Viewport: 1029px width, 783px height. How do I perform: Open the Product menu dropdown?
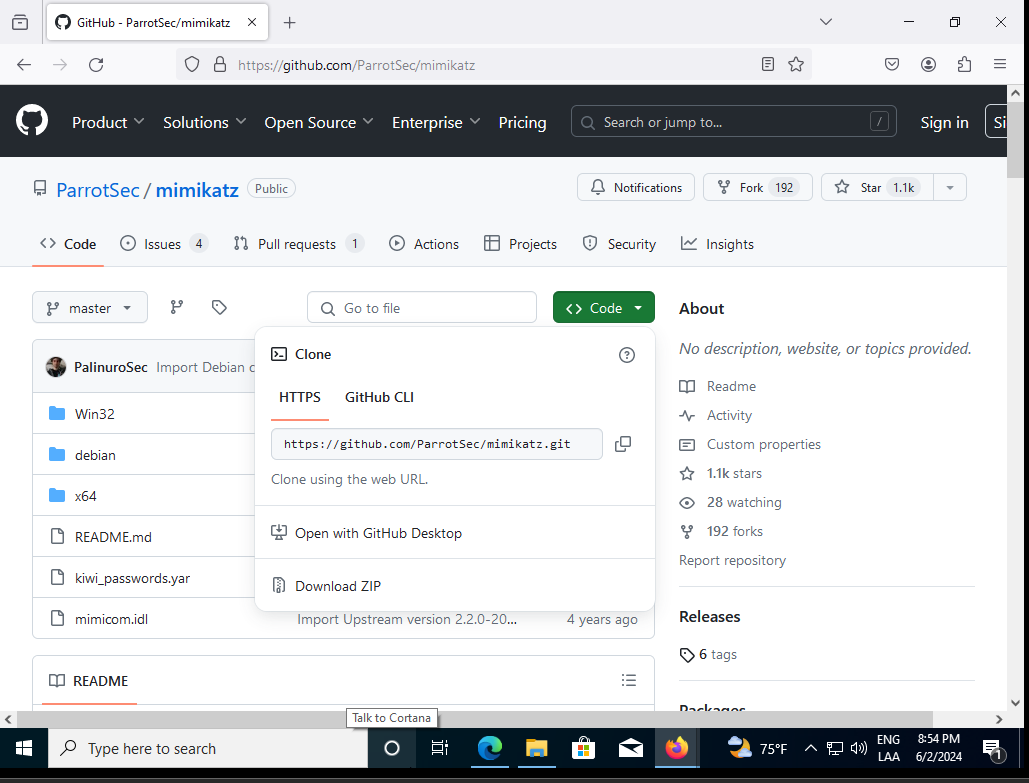coord(107,122)
